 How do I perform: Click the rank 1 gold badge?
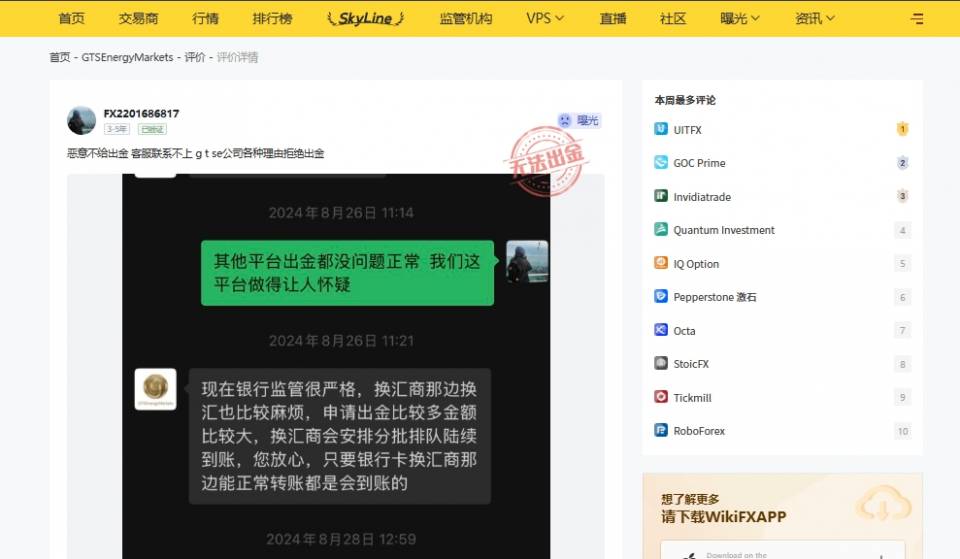pos(902,129)
